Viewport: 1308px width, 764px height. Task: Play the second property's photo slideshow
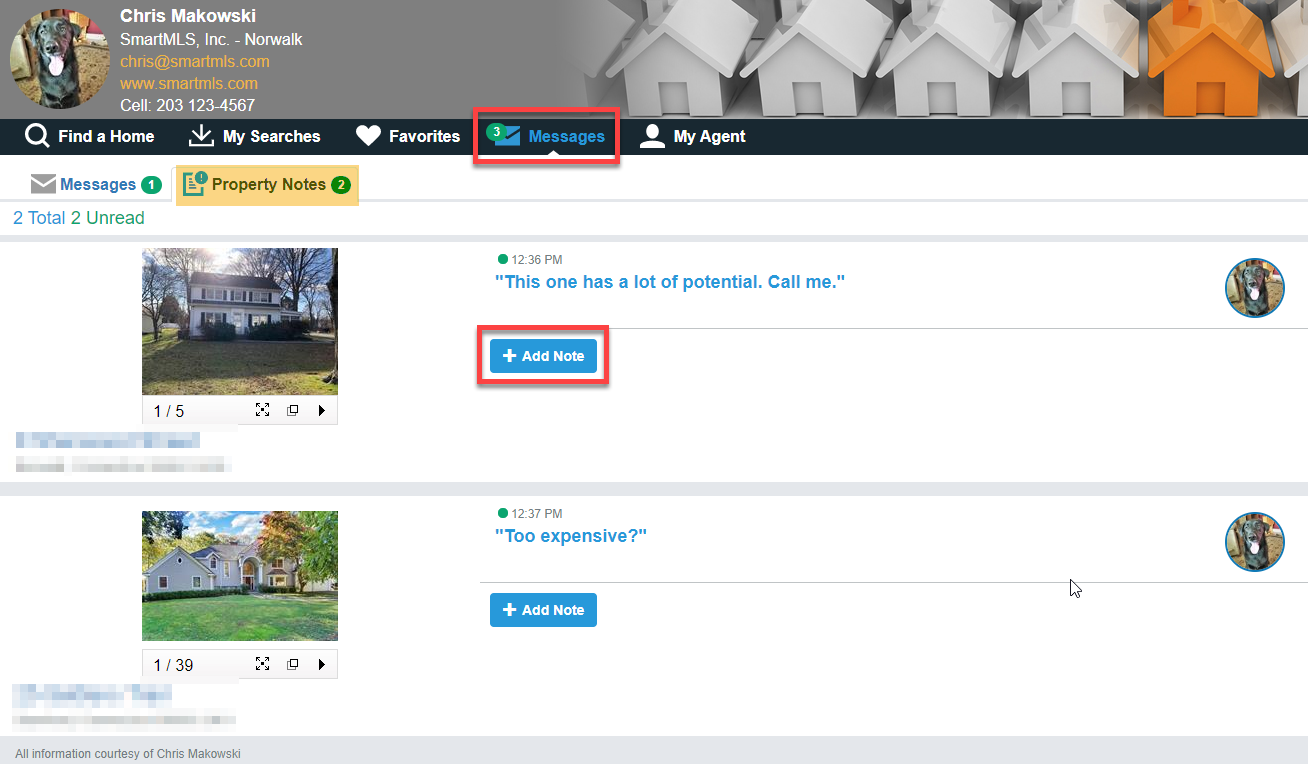tap(321, 664)
